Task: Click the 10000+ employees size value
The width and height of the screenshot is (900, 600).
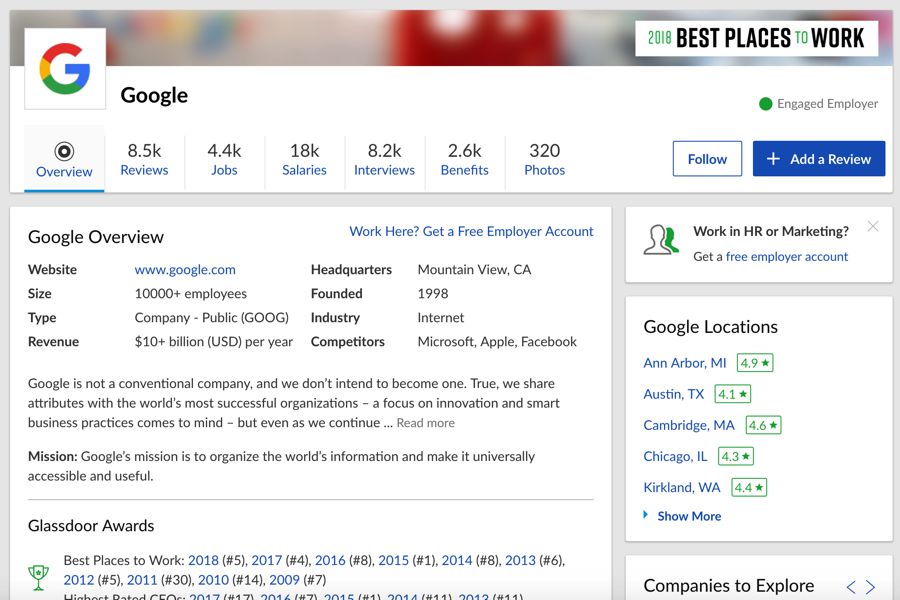Action: [x=191, y=294]
